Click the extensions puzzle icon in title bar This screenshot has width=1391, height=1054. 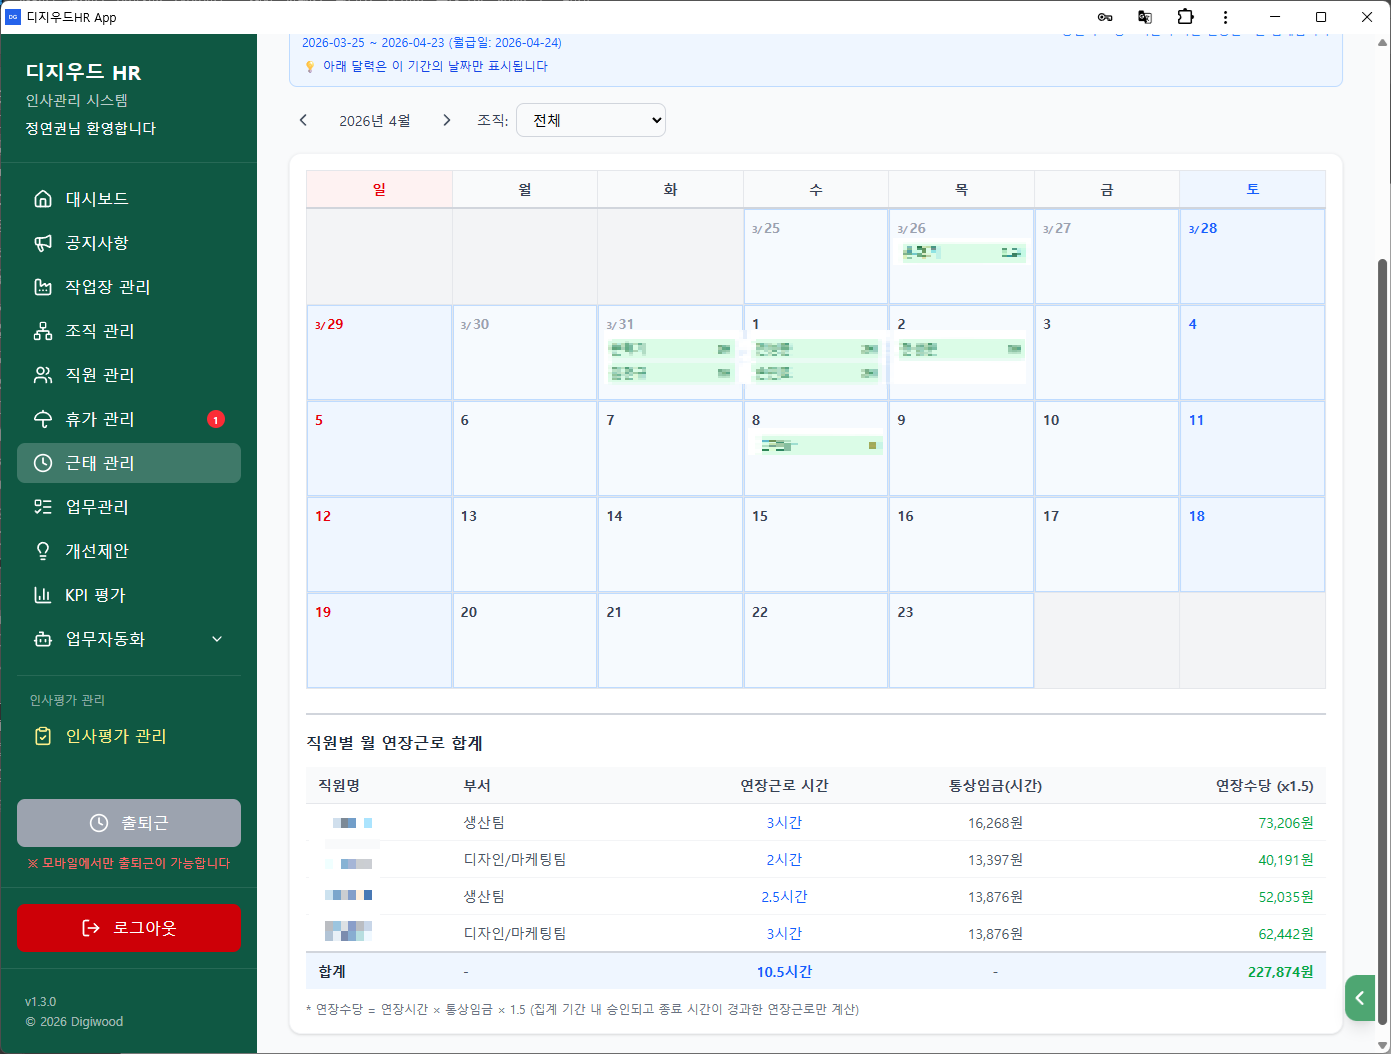pos(1186,17)
